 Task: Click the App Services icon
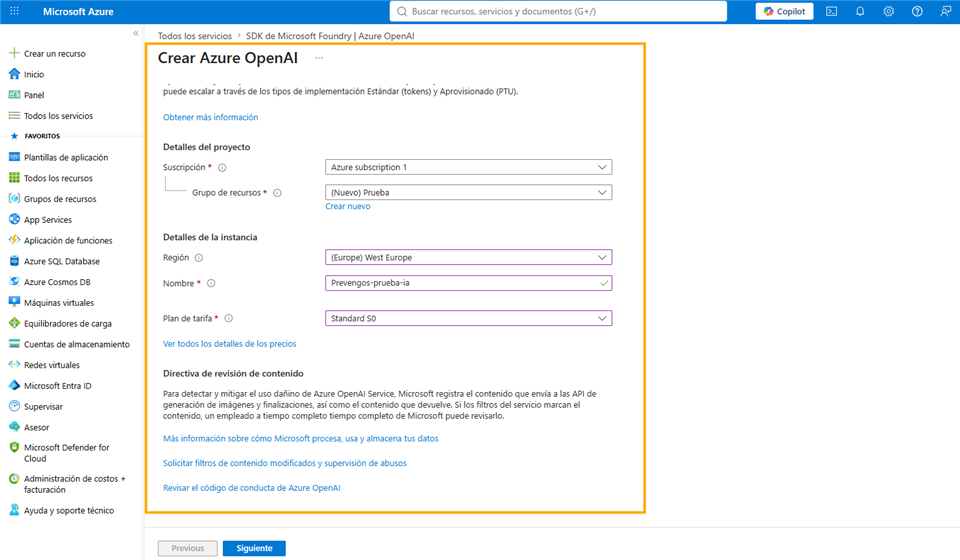14,220
